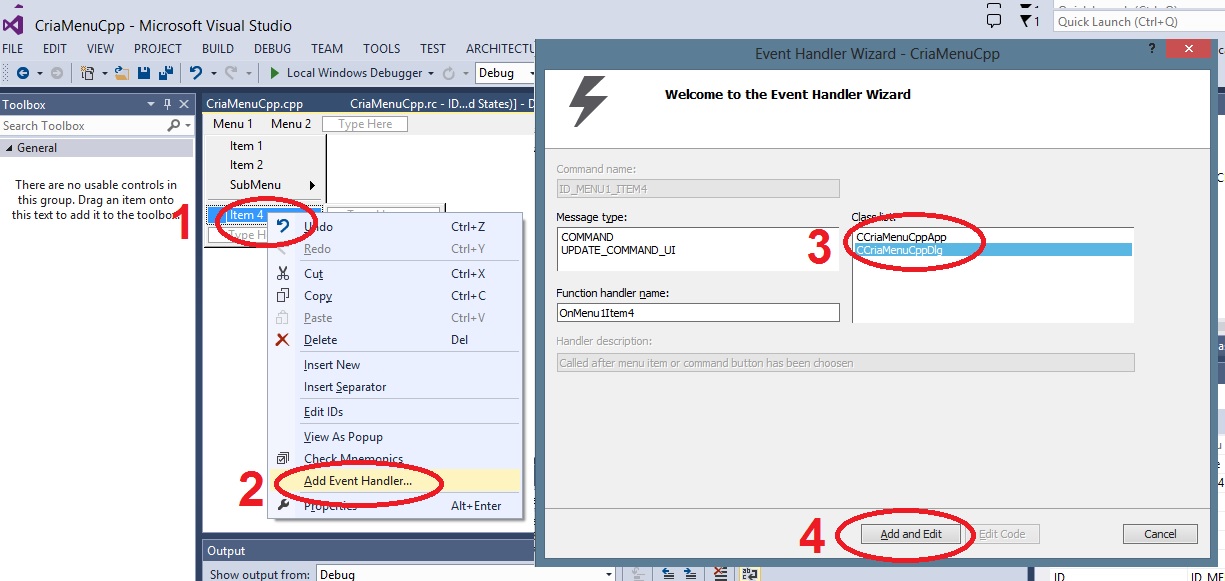The image size is (1225, 581).
Task: Click the notifications flag icon
Action: click(x=1027, y=21)
